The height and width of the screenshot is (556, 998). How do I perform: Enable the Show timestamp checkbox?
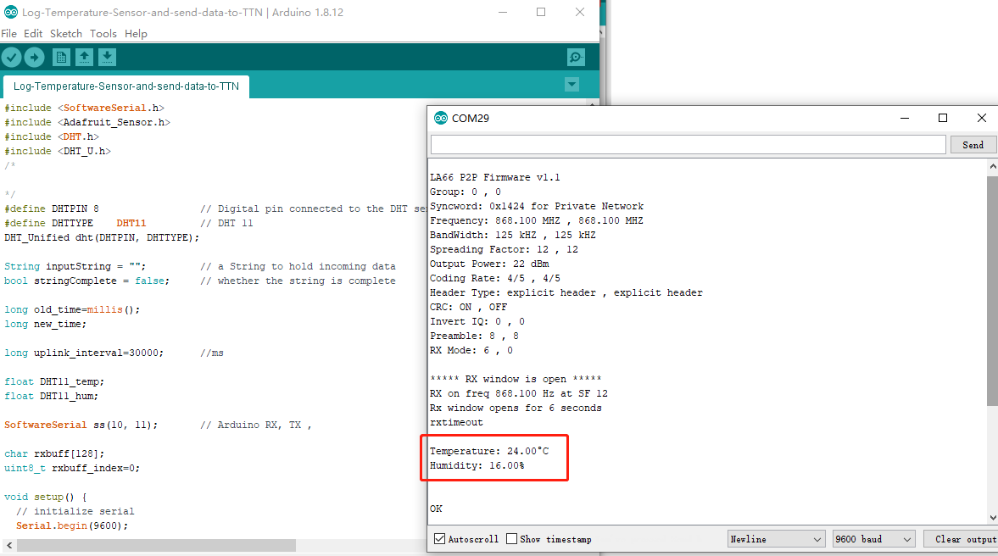(x=512, y=539)
